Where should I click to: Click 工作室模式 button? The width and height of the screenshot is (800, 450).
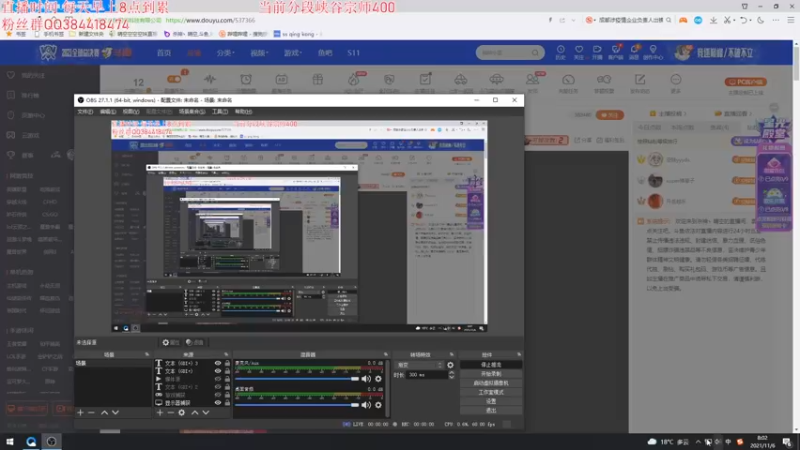point(491,392)
